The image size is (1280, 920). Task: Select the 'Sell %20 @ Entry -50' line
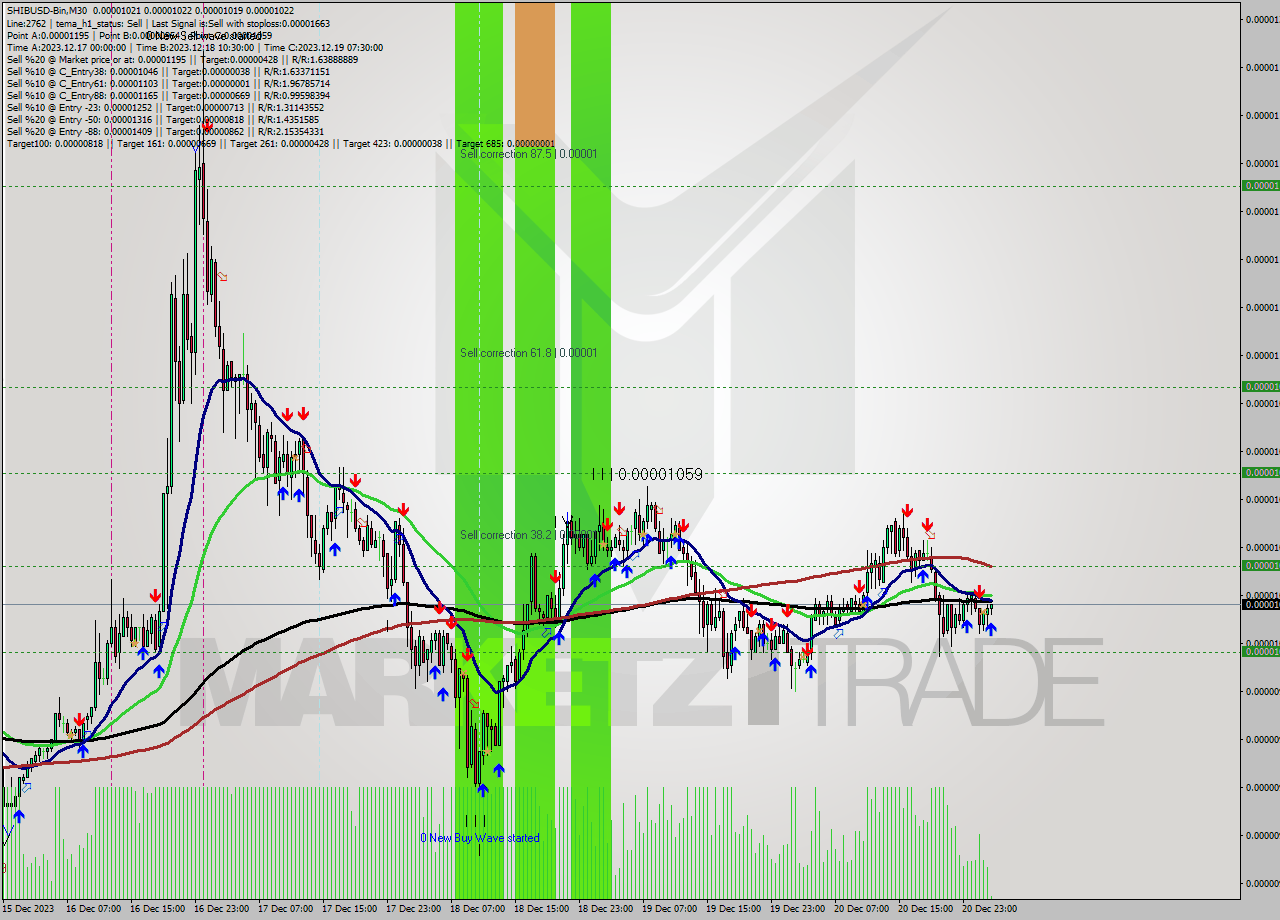point(165,119)
